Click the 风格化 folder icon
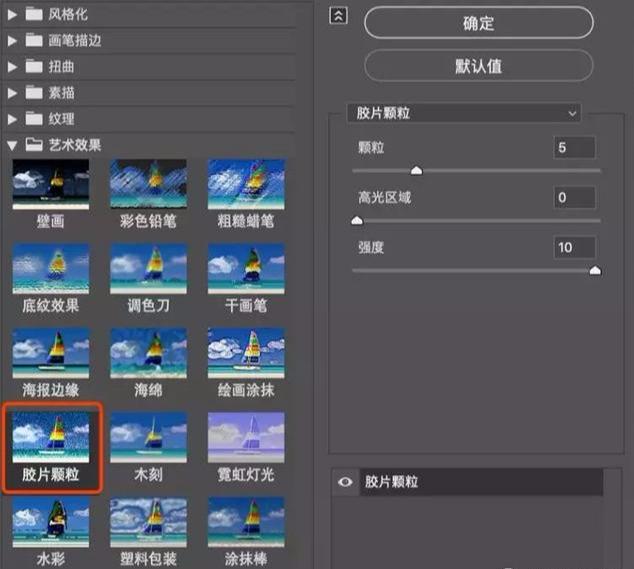634x569 pixels. (34, 15)
